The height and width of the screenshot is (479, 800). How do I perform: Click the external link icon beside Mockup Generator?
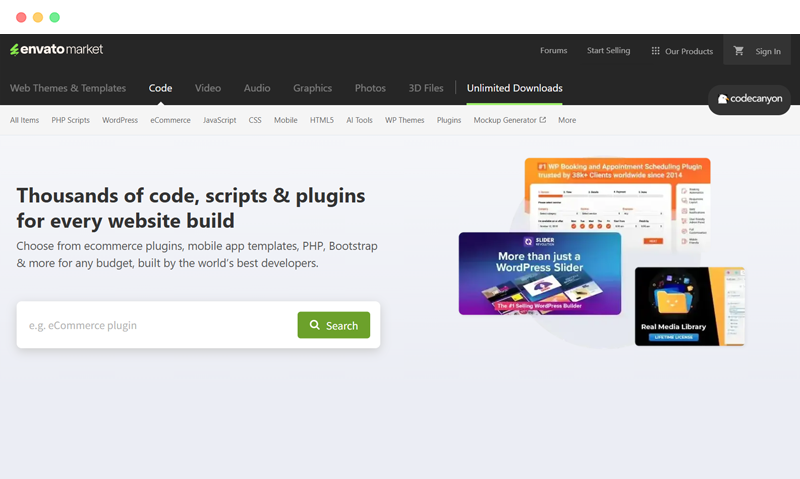(543, 120)
